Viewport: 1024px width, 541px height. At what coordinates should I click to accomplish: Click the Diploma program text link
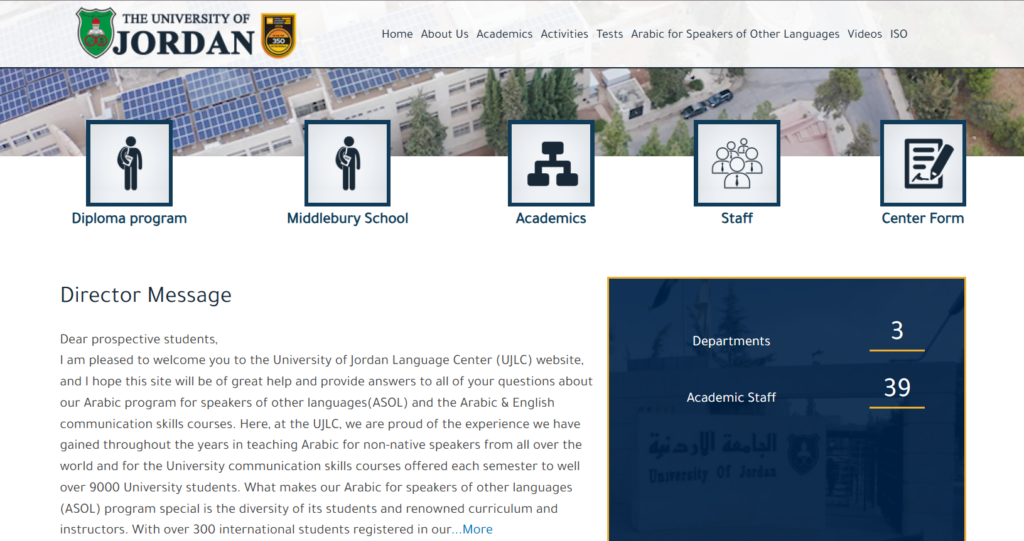point(129,218)
